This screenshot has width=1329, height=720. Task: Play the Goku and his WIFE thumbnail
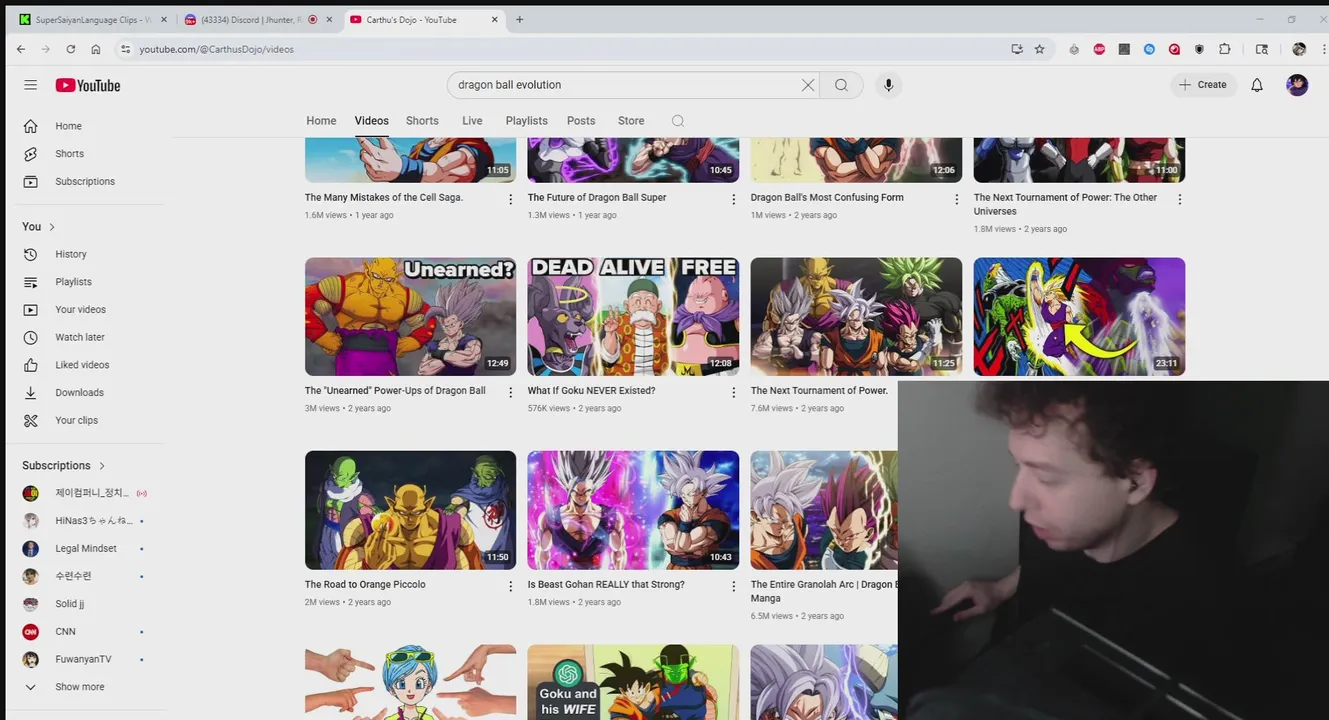[x=633, y=682]
